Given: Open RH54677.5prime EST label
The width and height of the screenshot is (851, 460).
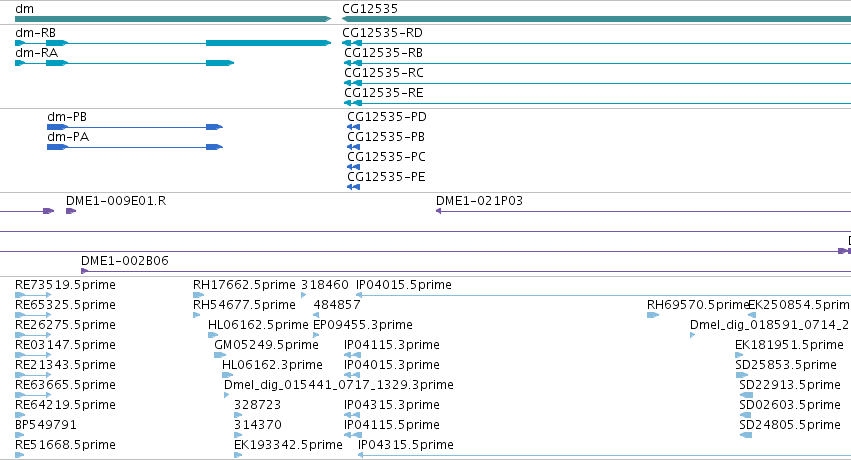Looking at the screenshot, I should (244, 305).
